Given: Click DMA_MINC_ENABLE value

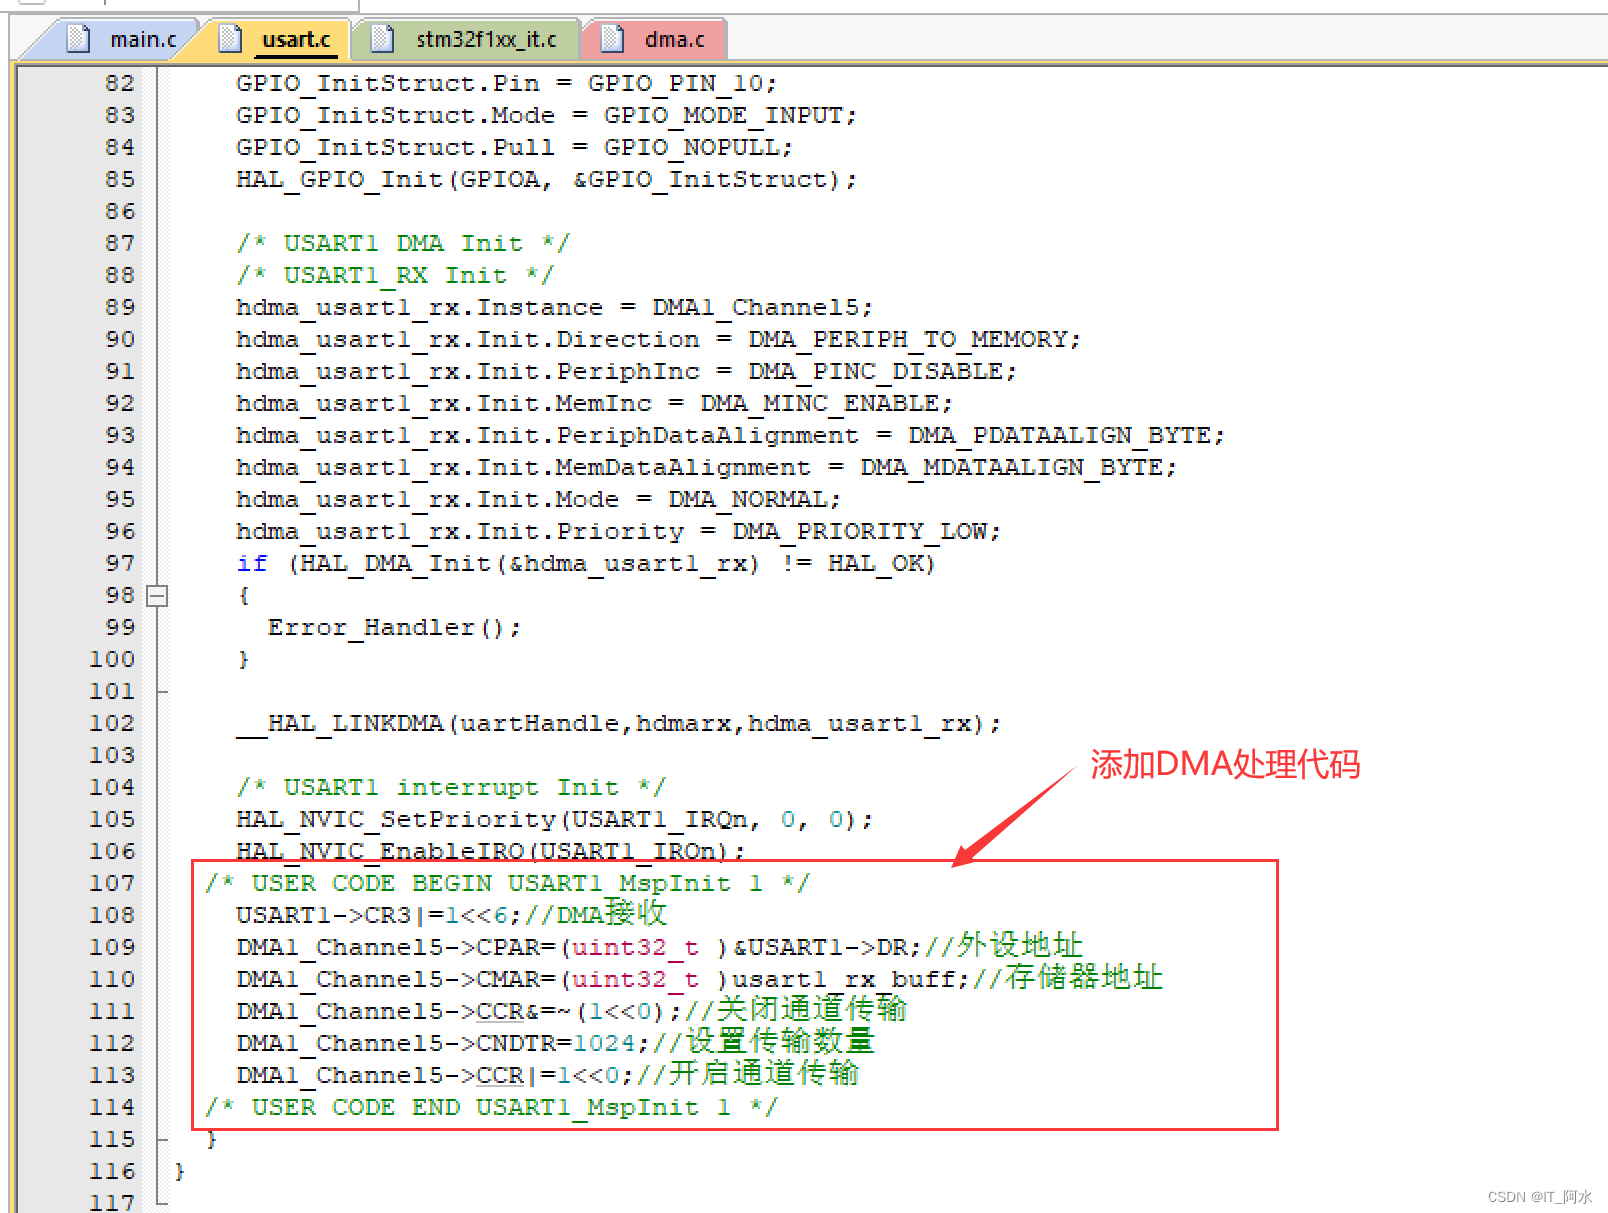Looking at the screenshot, I should 820,403.
